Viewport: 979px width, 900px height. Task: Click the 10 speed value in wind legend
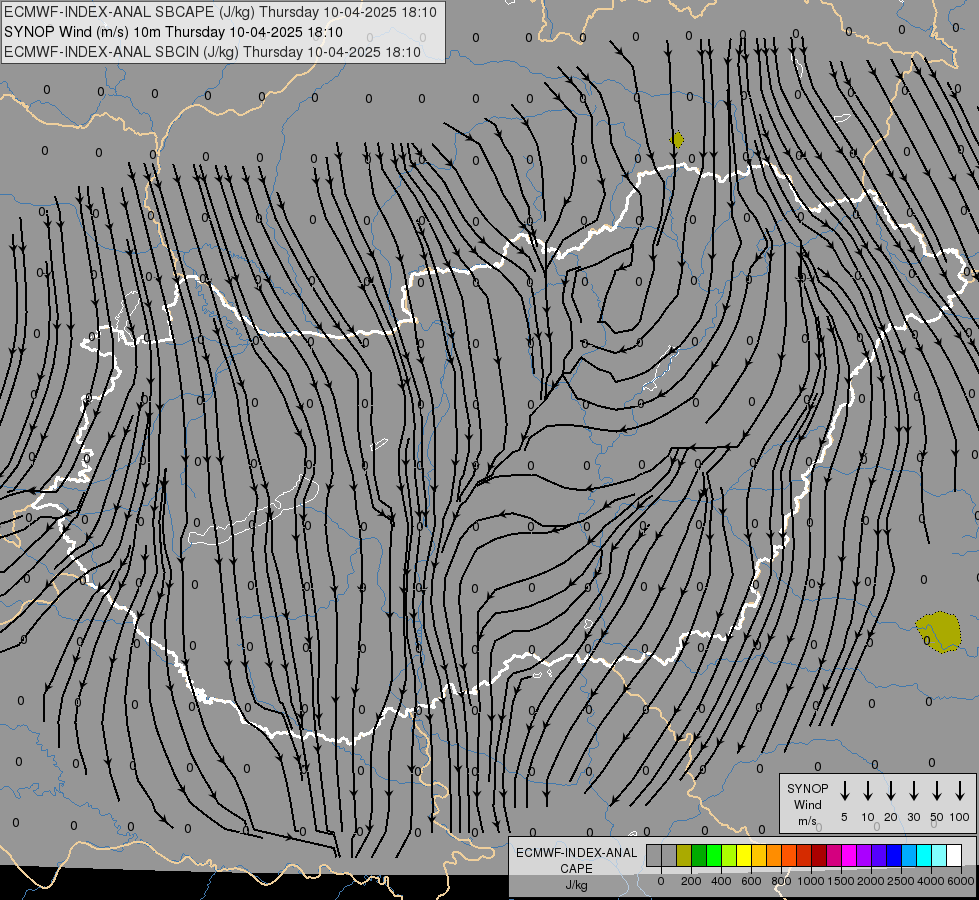(868, 817)
